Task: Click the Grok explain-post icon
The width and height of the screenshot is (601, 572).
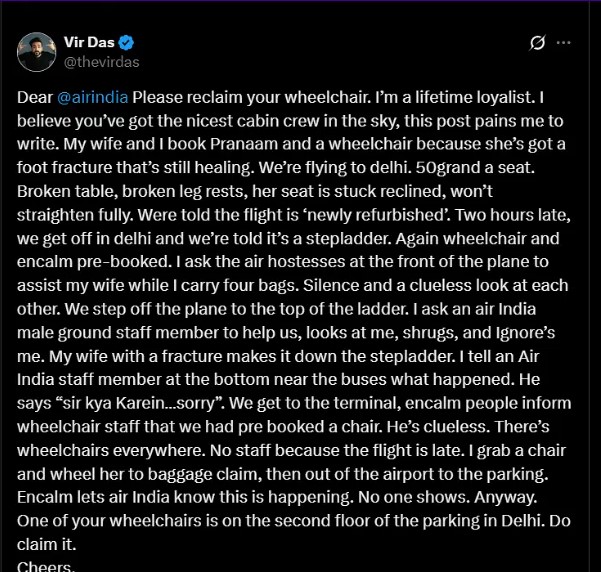Action: tap(537, 44)
